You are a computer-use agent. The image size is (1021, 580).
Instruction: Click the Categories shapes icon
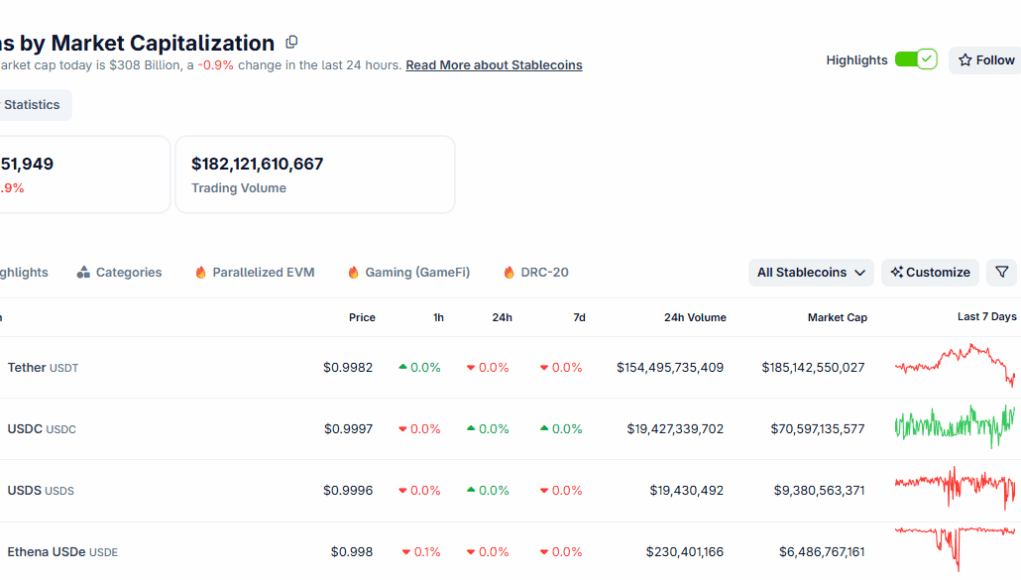pyautogui.click(x=84, y=272)
